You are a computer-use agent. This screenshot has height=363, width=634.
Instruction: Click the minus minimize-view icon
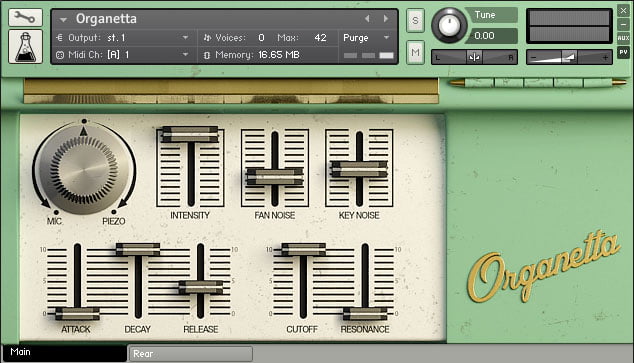pos(623,24)
